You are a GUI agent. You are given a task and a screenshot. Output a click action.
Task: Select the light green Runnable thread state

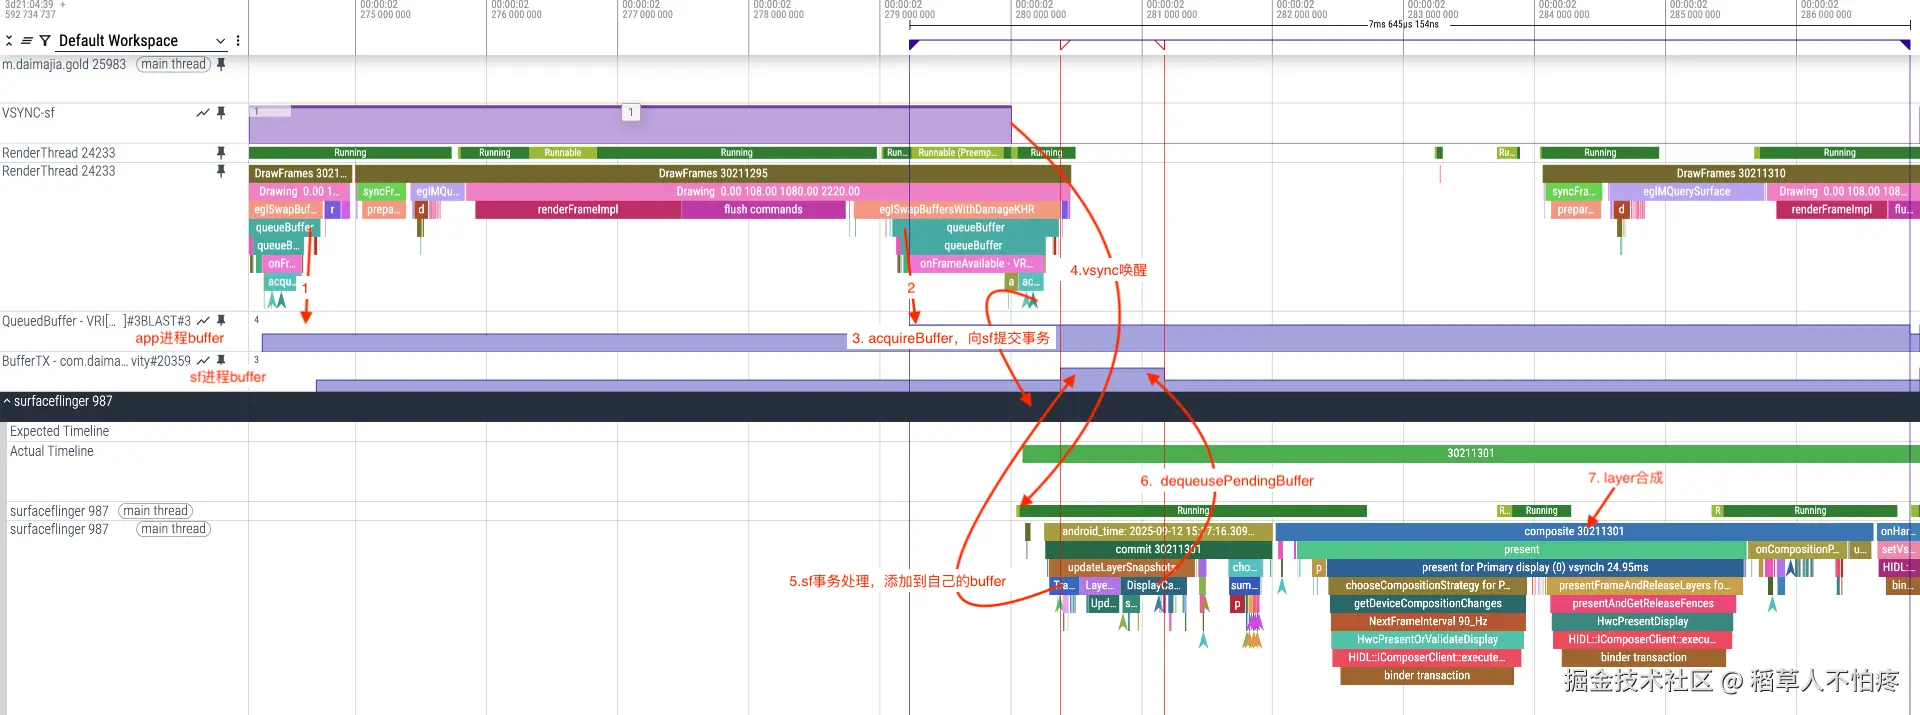[562, 153]
